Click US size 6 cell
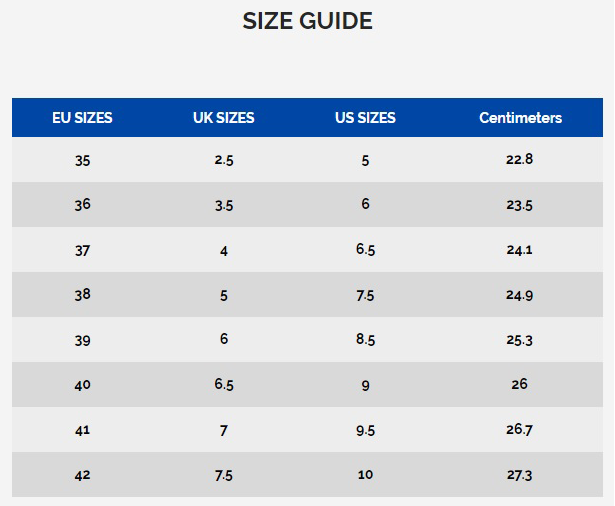Screen dimensions: 615x506 [365, 204]
